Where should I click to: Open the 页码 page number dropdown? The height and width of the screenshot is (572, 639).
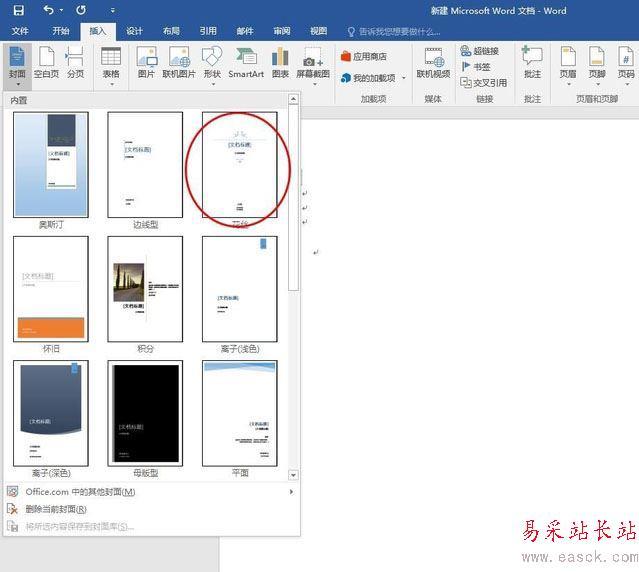(x=626, y=66)
